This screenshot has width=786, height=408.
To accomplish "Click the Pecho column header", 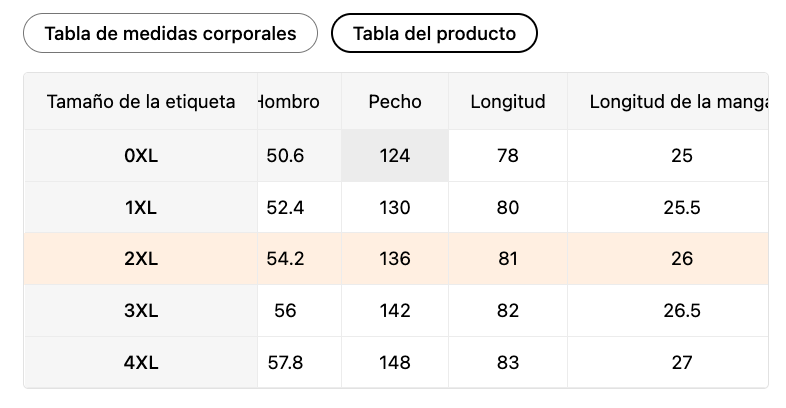I will 395,102.
